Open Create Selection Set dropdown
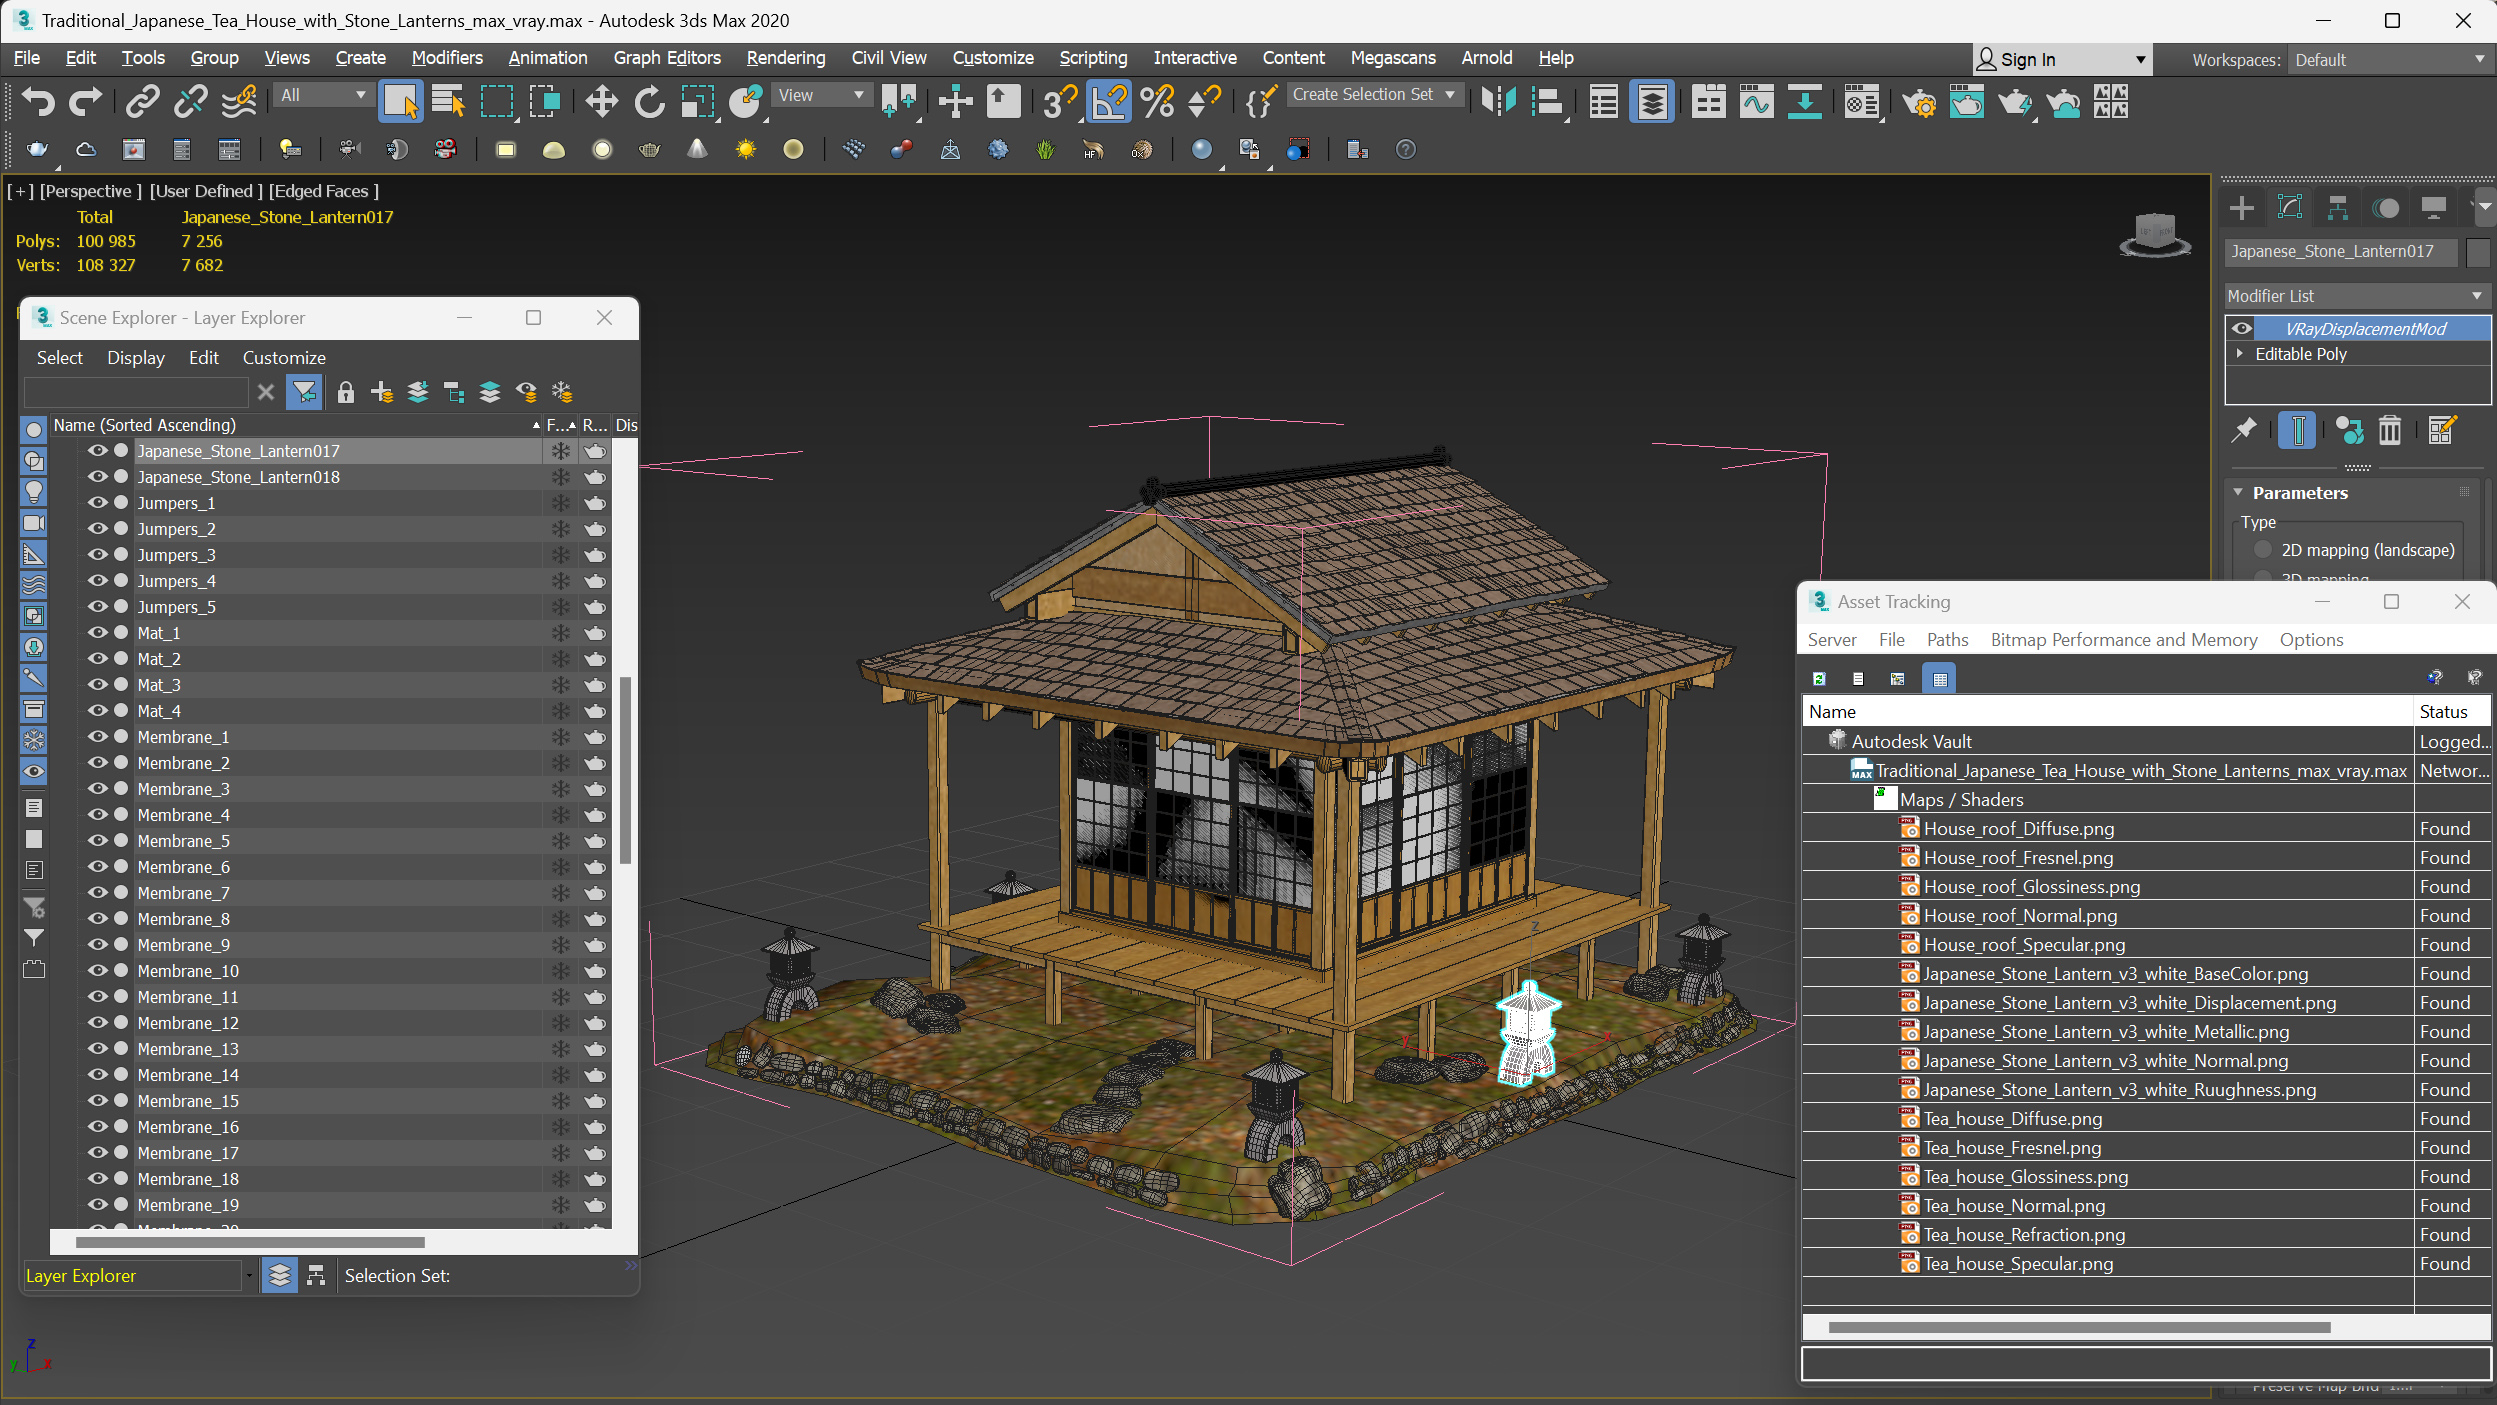This screenshot has height=1405, width=2497. tap(1374, 94)
